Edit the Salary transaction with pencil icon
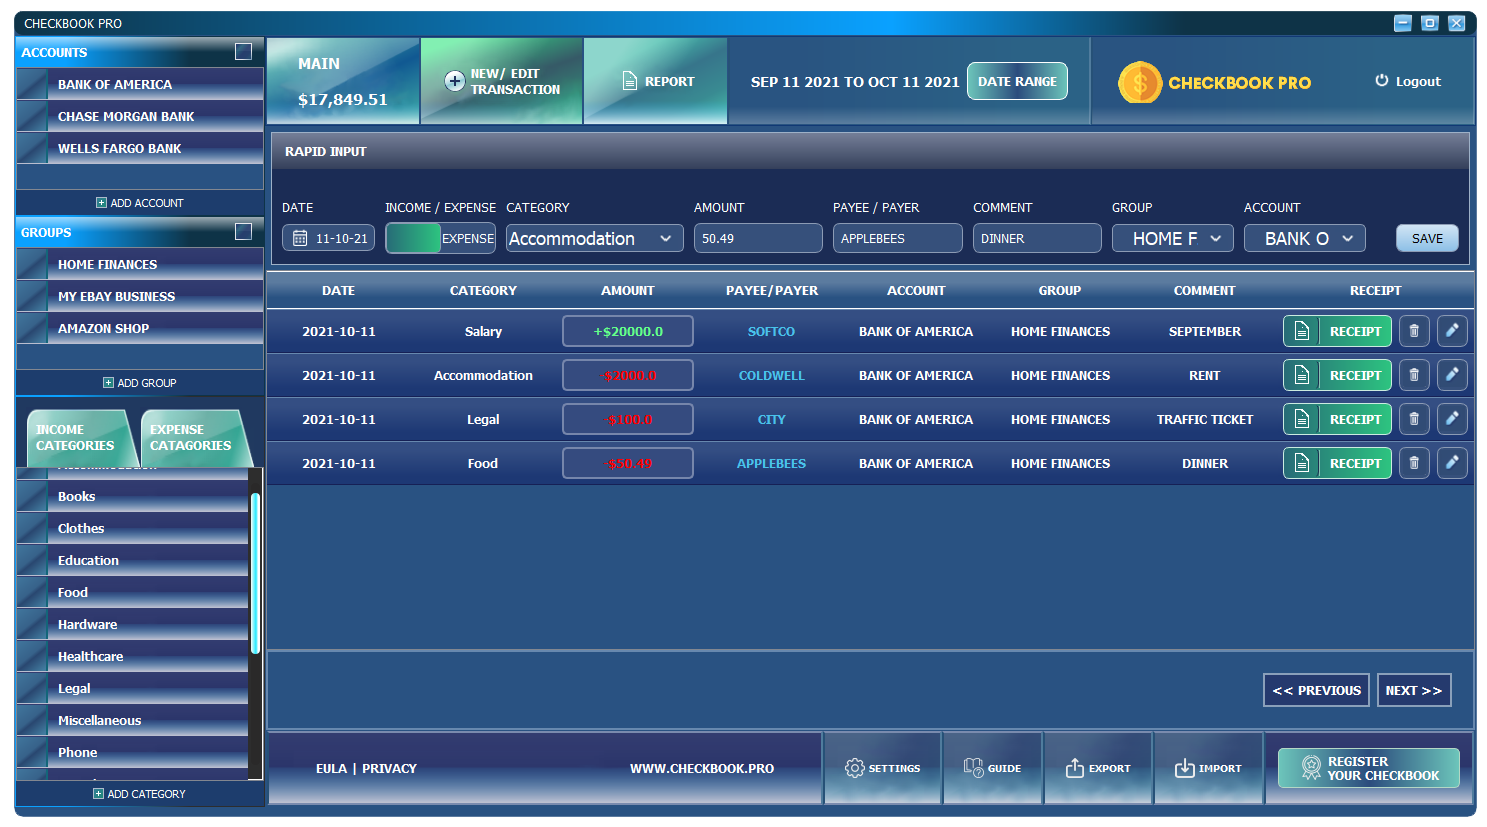This screenshot has height=827, width=1487. pyautogui.click(x=1452, y=331)
